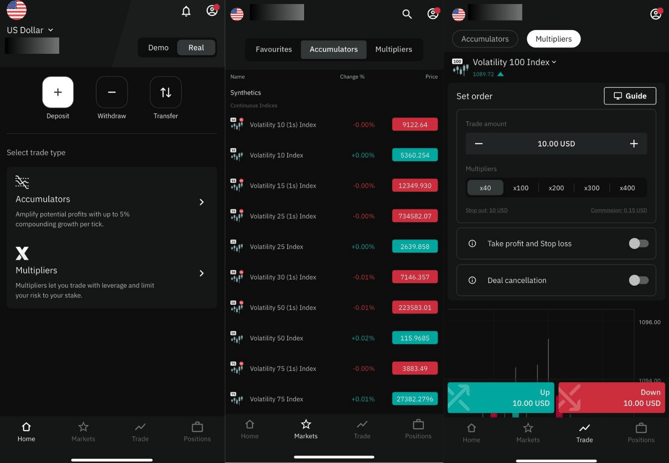
Task: Switch to Multipliers tab in Markets
Action: [394, 50]
